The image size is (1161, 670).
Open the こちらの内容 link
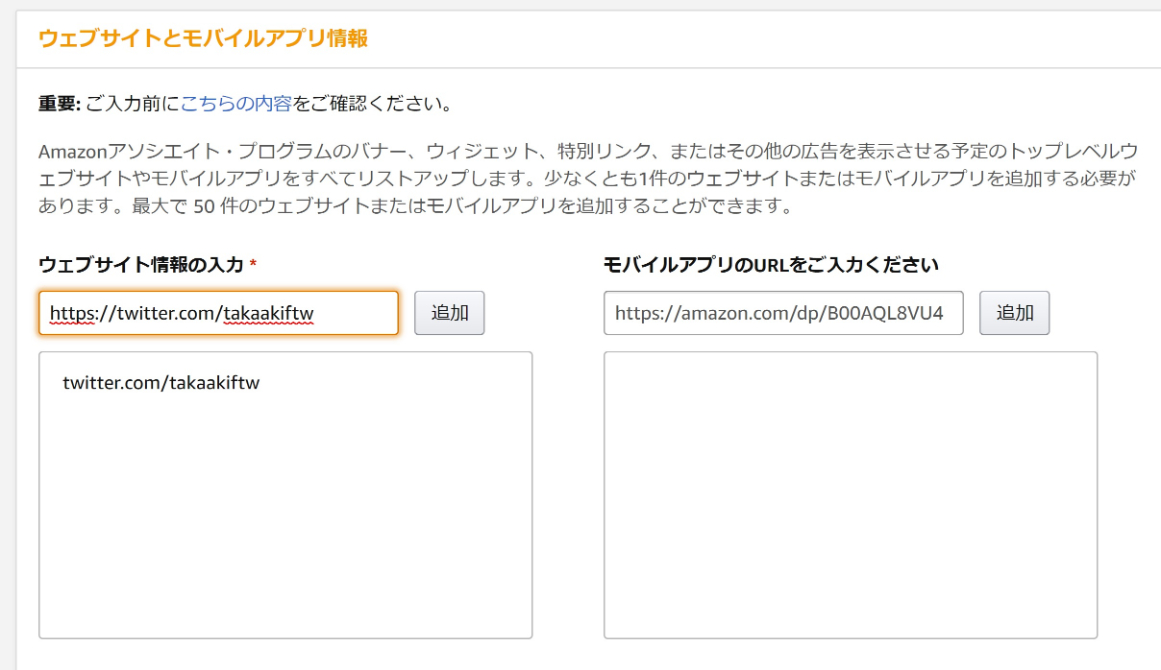coord(236,104)
